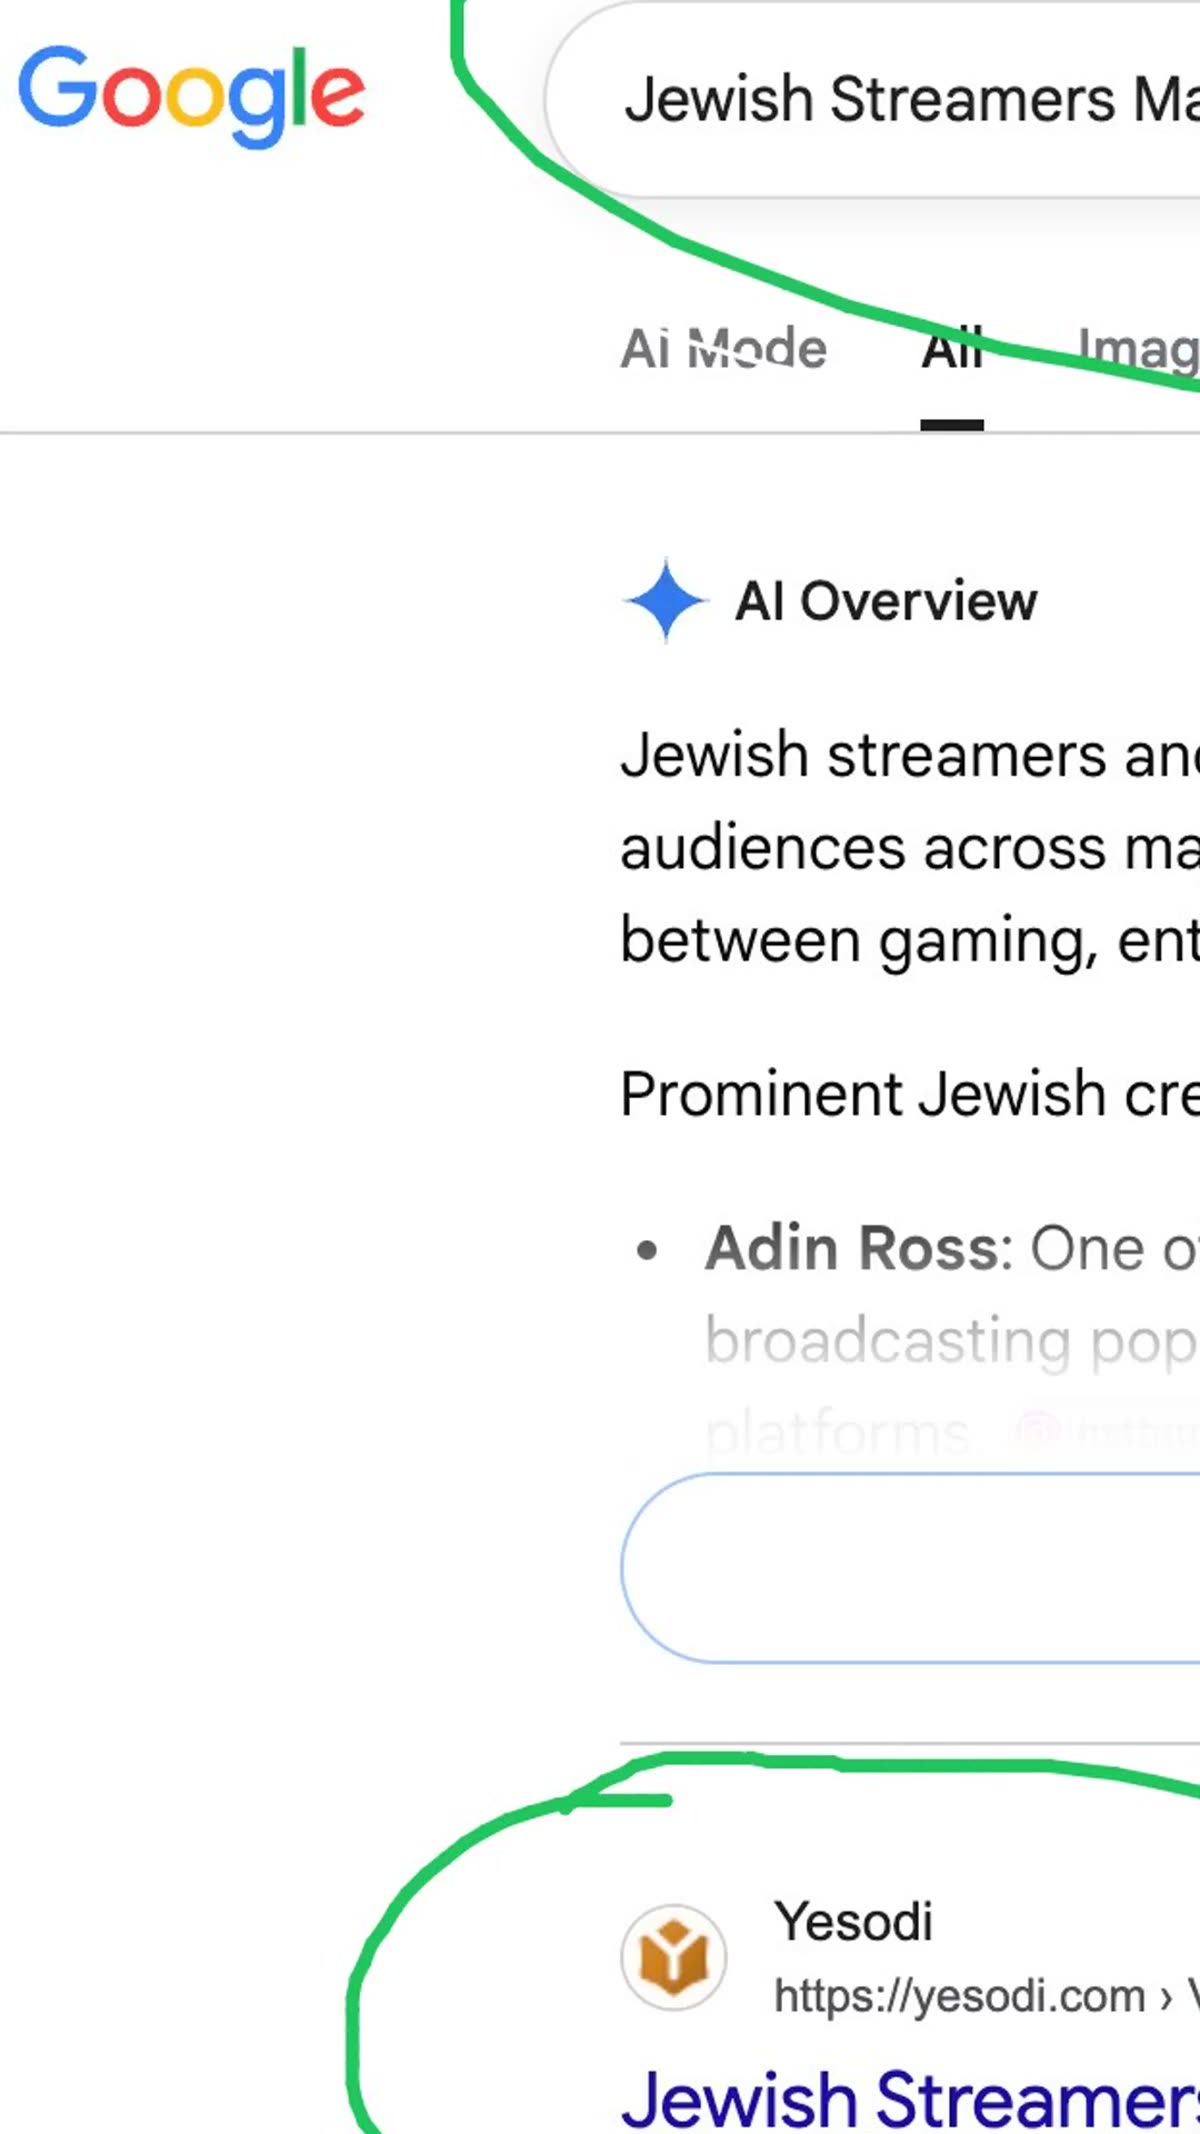Screen dimensions: 1200x2134
Task: Click the breadcrumb chevron after yesodi.com
Action: [1165, 1999]
